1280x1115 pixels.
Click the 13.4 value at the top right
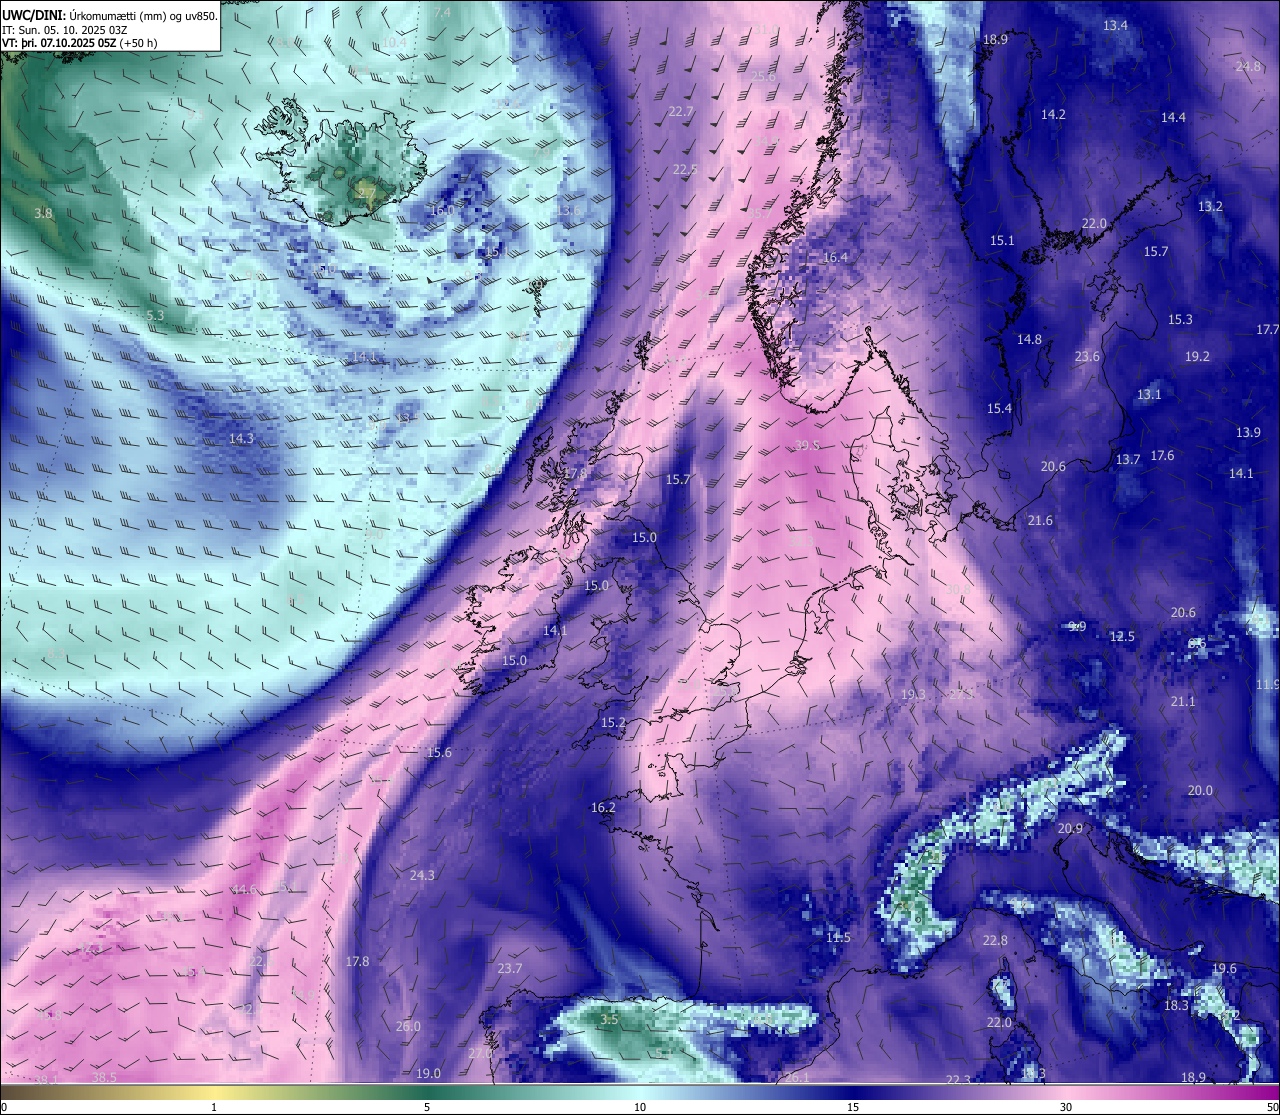point(1115,25)
